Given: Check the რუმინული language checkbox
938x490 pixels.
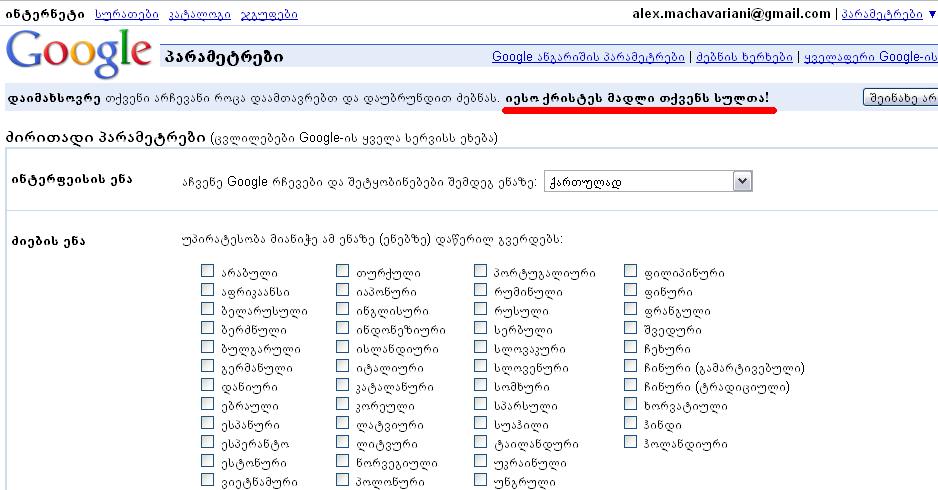Looking at the screenshot, I should (480, 290).
